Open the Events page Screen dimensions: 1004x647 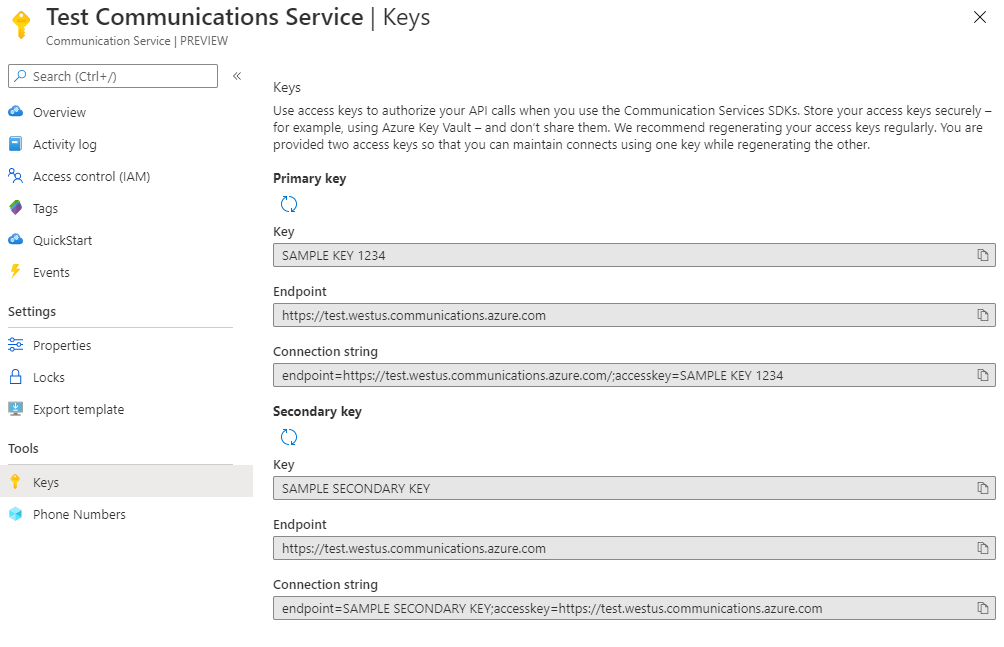(x=51, y=271)
